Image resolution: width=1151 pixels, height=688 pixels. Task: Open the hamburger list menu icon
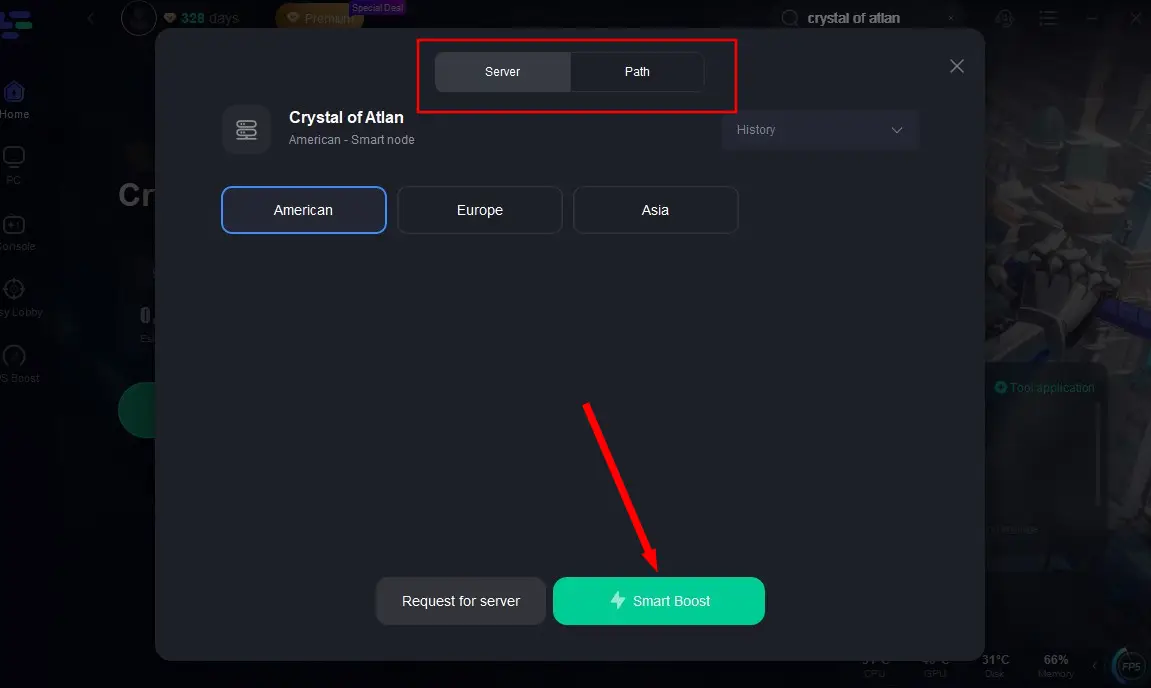pos(1048,18)
